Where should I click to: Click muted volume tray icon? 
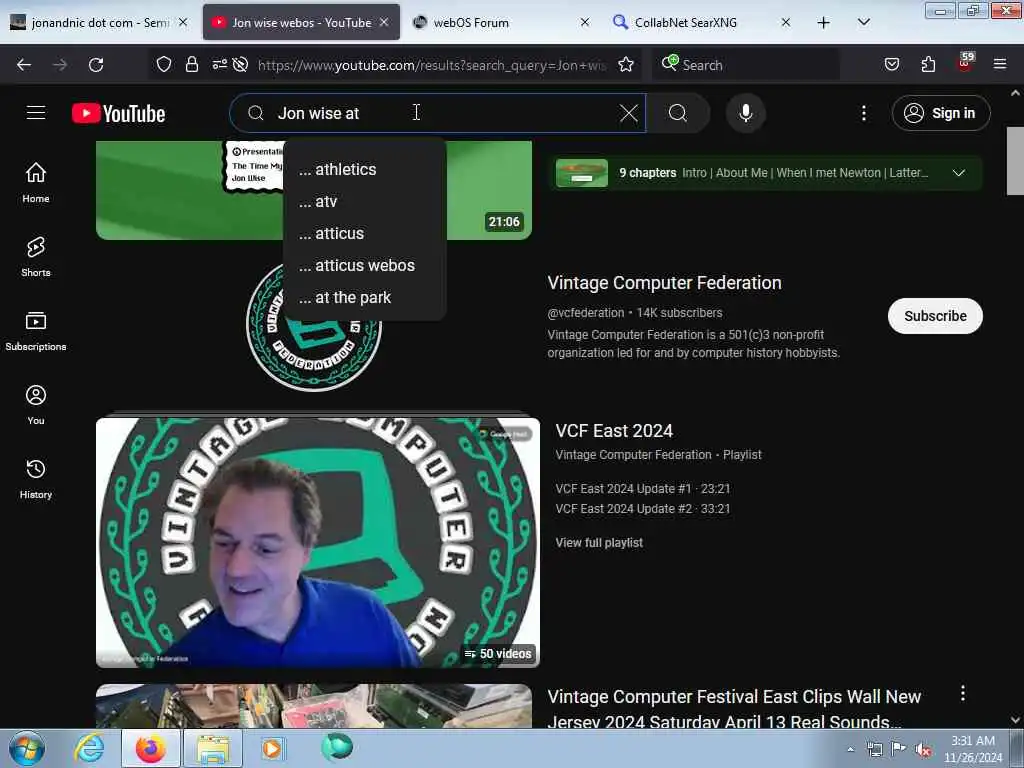pyautogui.click(x=922, y=750)
